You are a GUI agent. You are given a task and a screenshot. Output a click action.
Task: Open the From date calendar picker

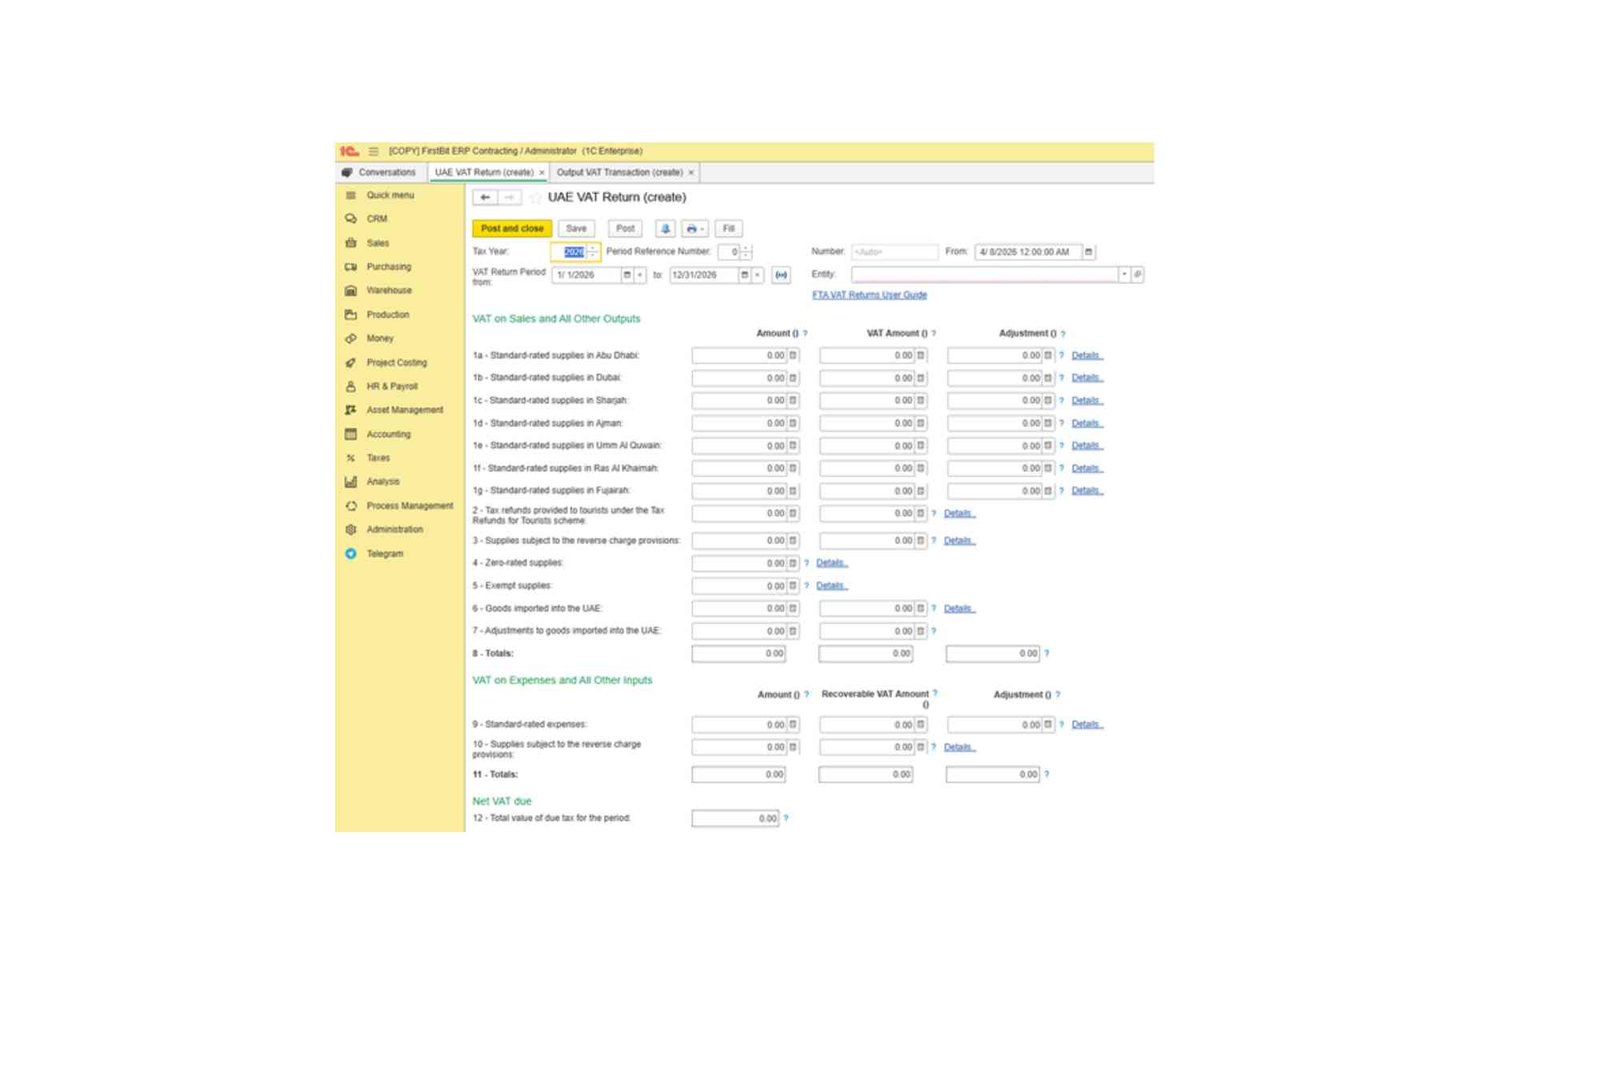click(x=1089, y=251)
